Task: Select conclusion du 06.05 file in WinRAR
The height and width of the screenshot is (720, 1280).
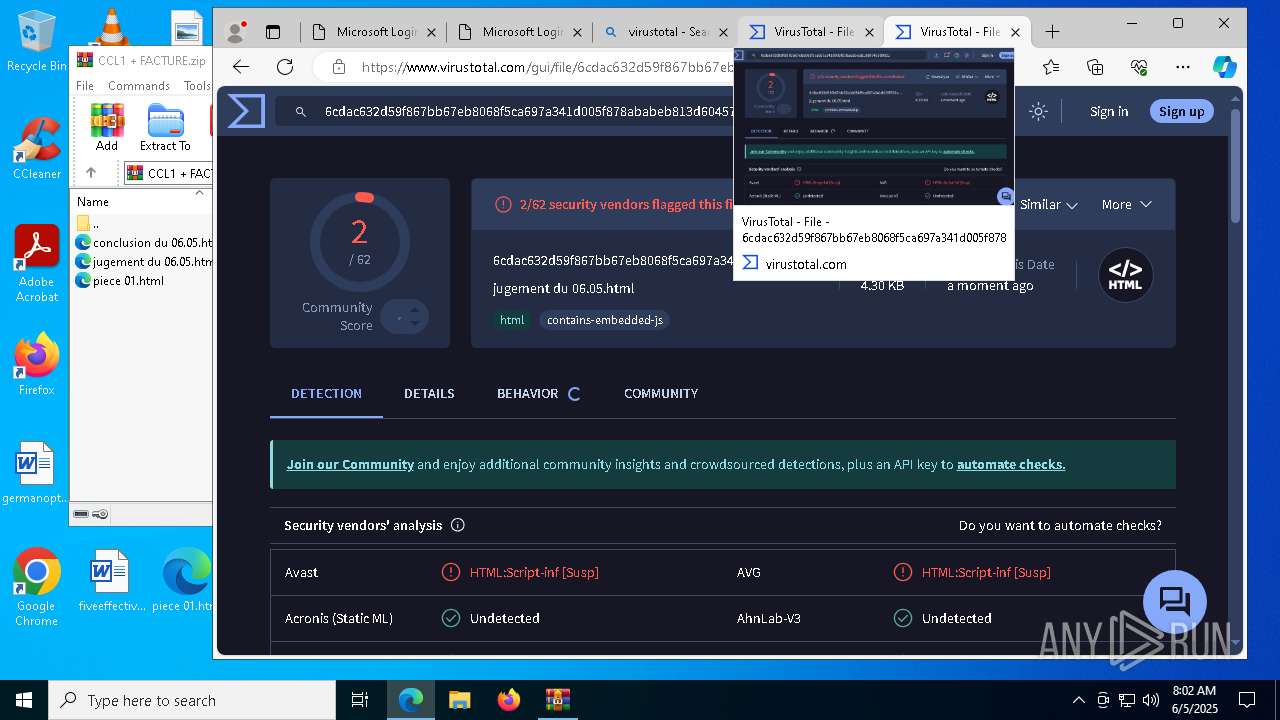Action: click(x=144, y=243)
